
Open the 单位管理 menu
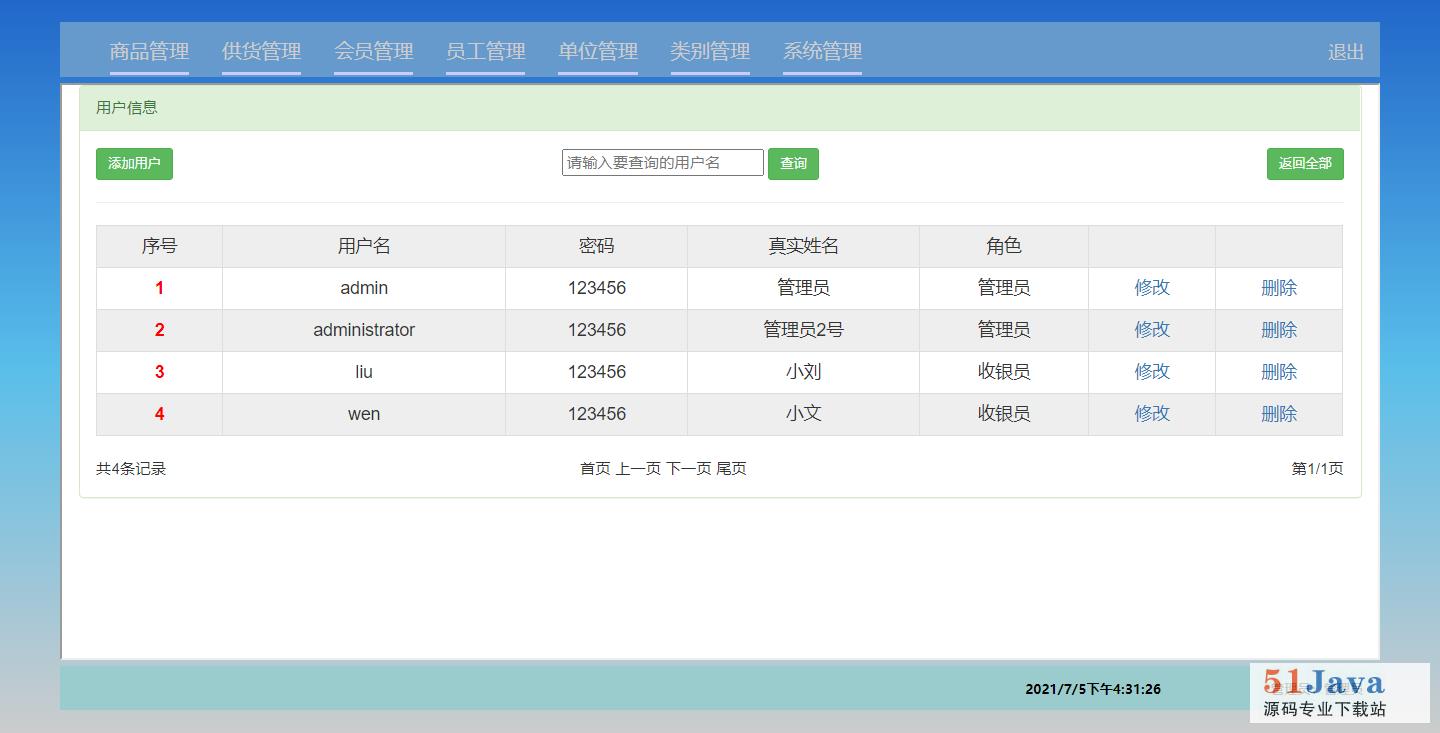(x=598, y=52)
